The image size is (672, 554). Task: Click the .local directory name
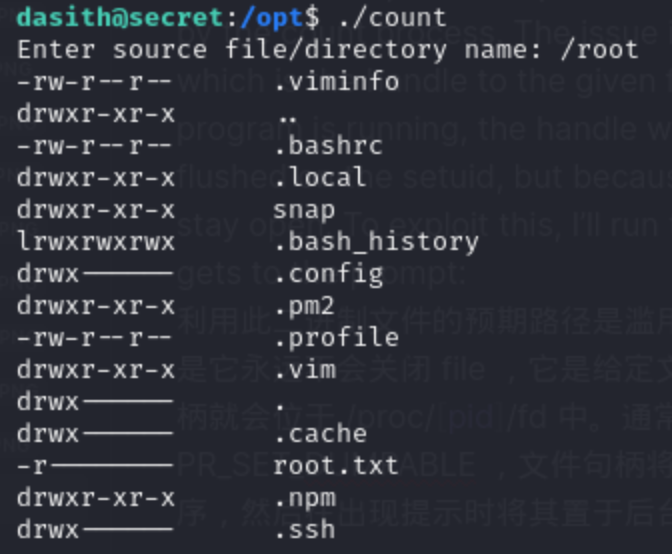click(x=320, y=177)
